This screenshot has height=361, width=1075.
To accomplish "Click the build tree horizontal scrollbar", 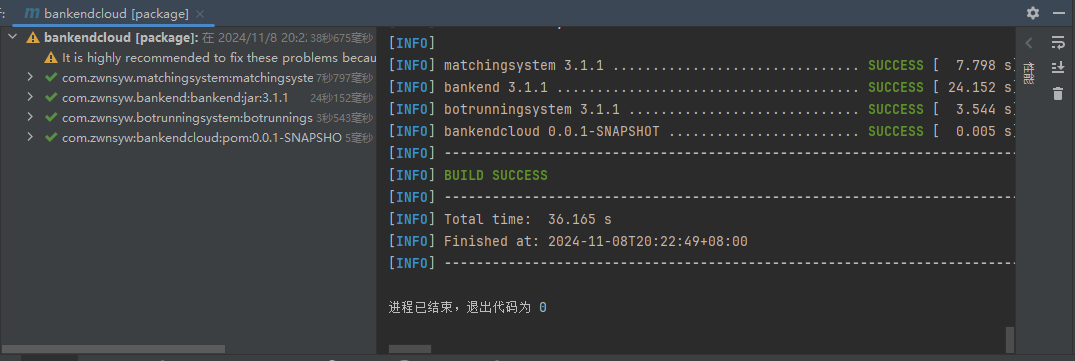I will (113, 349).
